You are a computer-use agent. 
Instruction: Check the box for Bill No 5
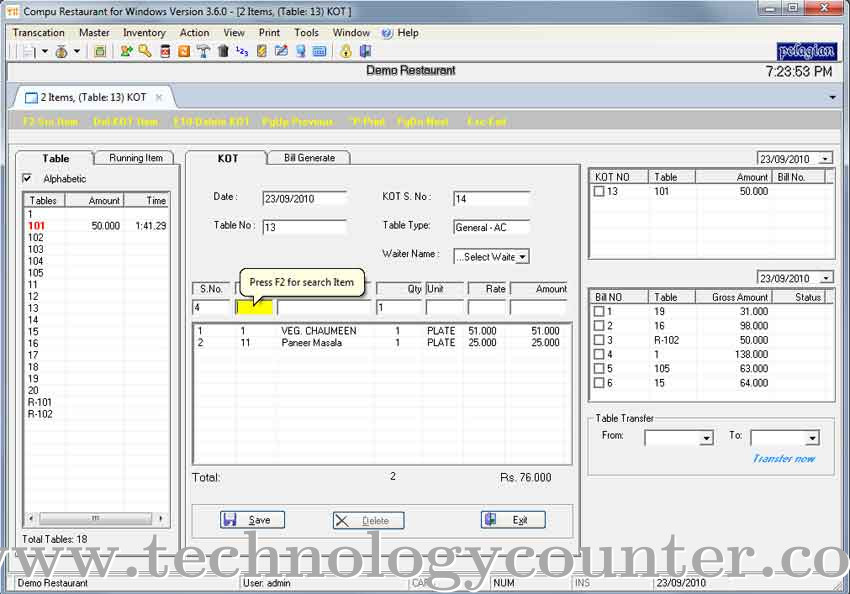(599, 369)
